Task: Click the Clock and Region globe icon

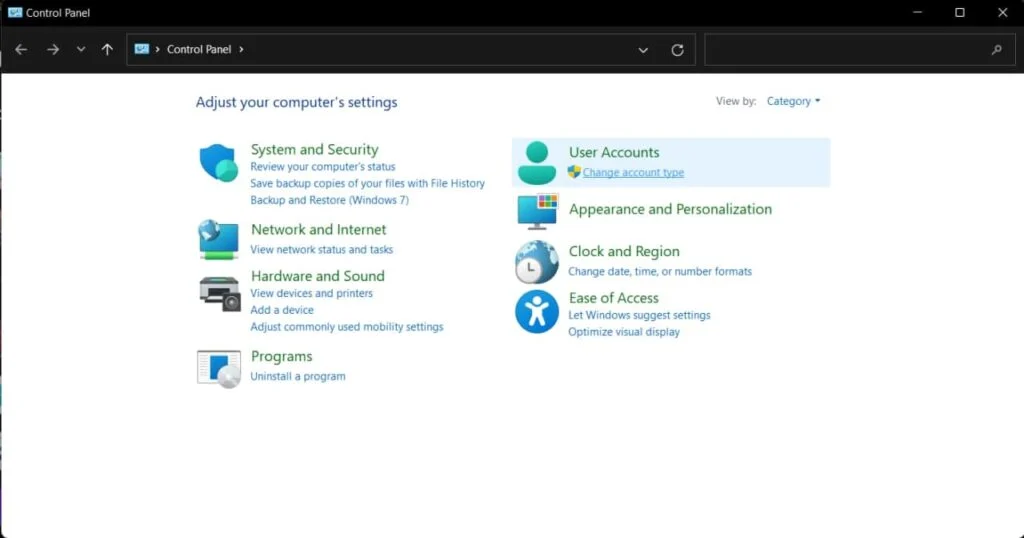Action: click(537, 263)
